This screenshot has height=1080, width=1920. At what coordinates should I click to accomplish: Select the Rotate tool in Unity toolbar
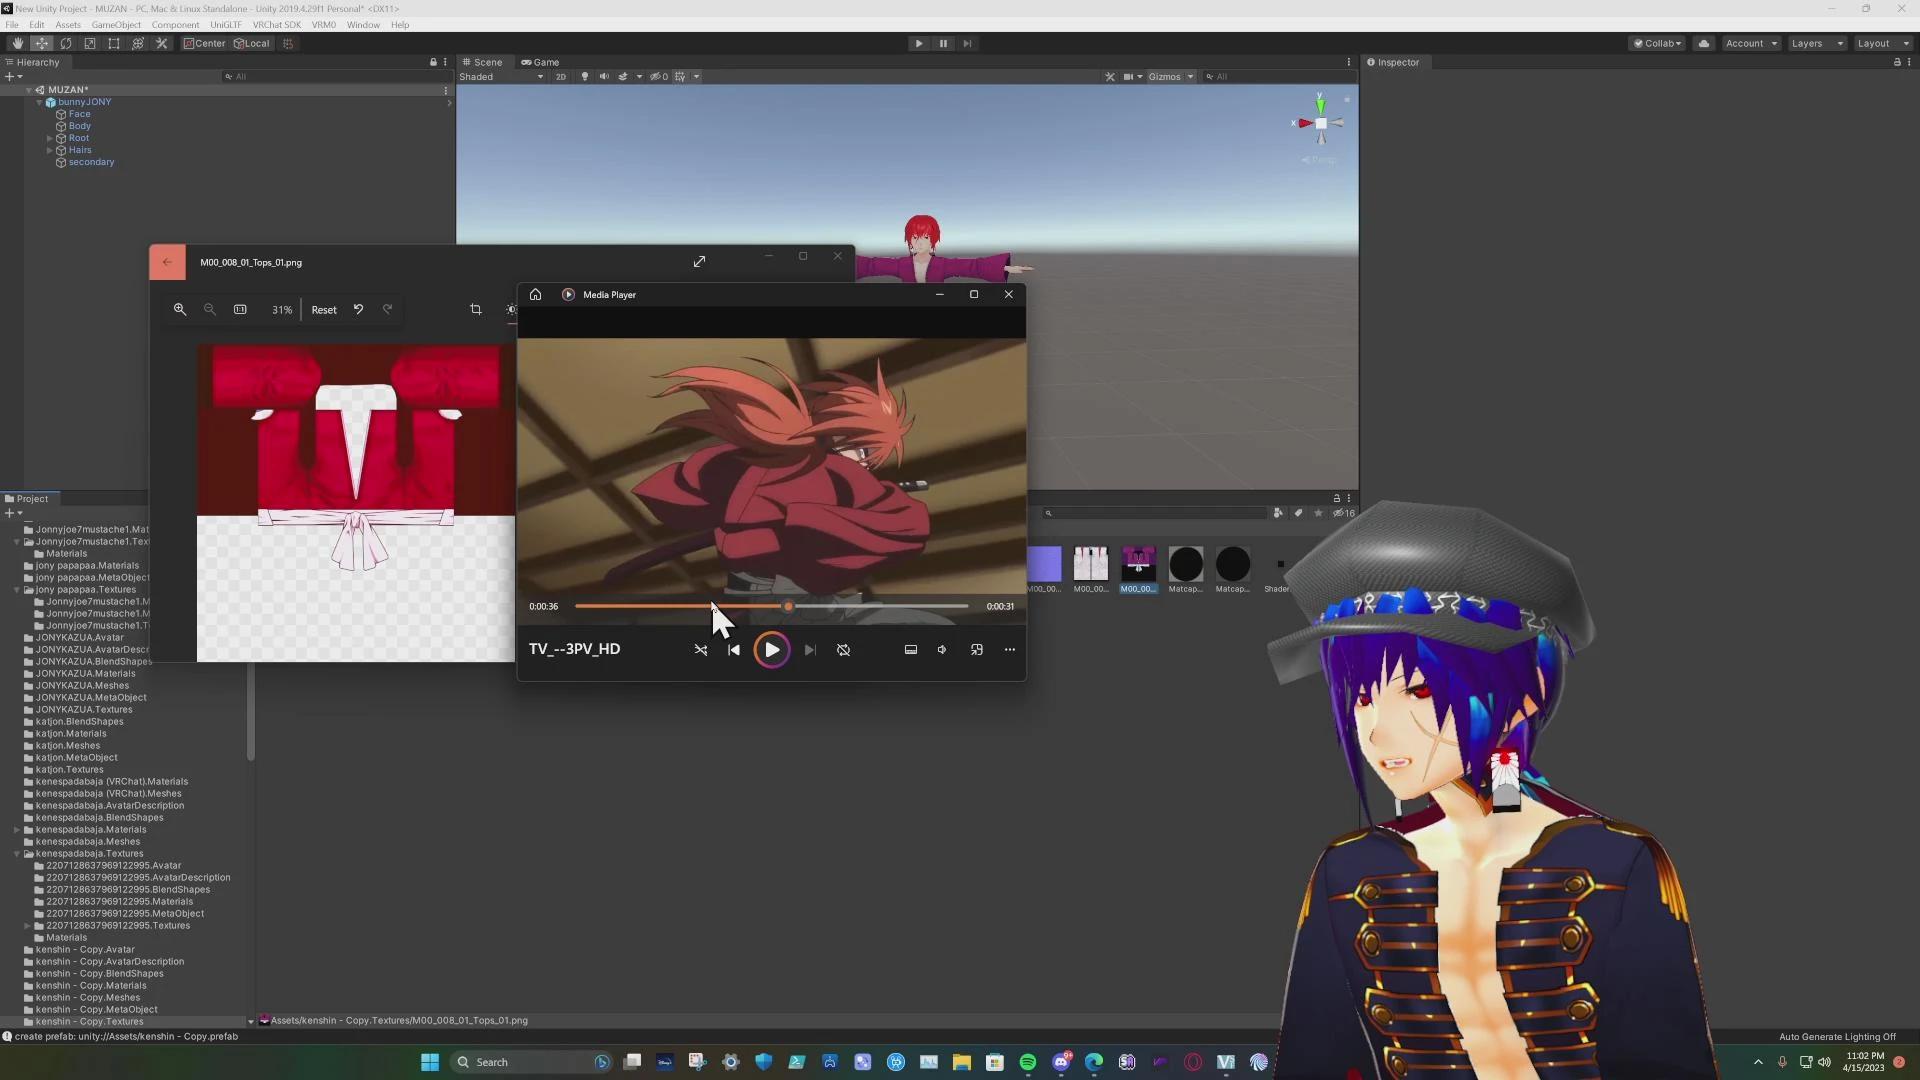[x=66, y=43]
